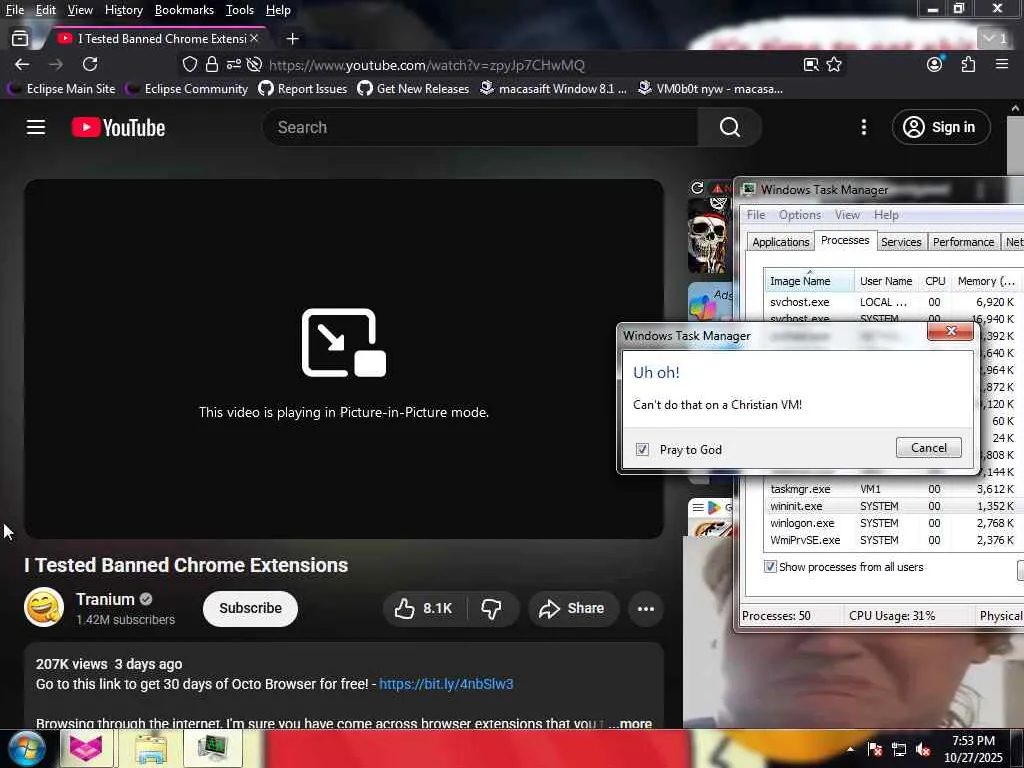Click the muted volume tray icon
Viewport: 1024px width, 768px height.
click(923, 750)
